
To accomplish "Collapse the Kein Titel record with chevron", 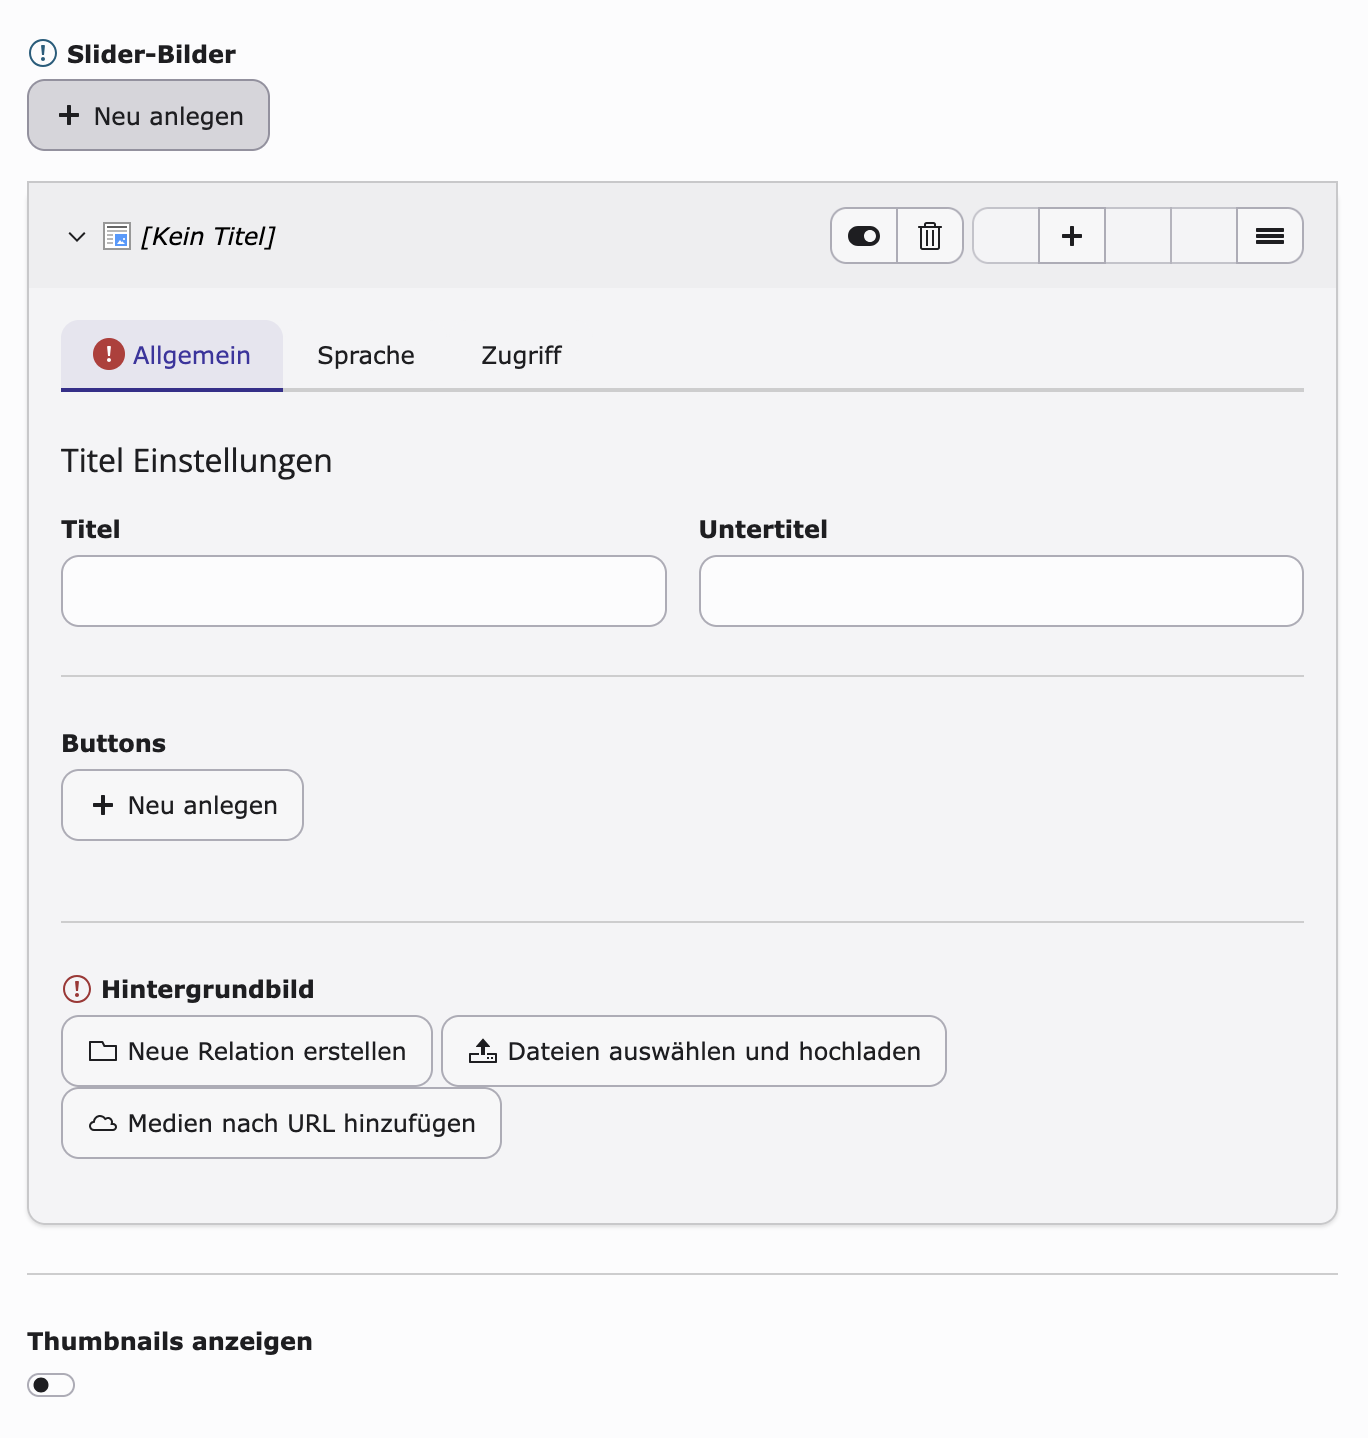I will (x=77, y=237).
